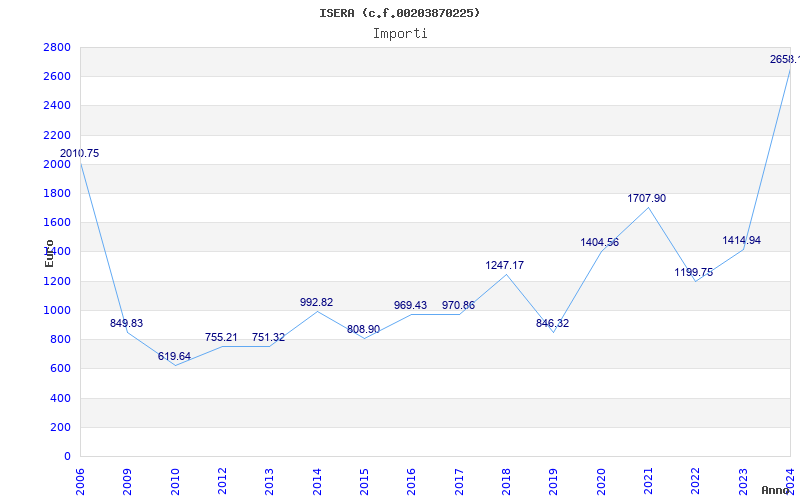
Task: Select the 2019 year axis label
Action: coord(554,482)
